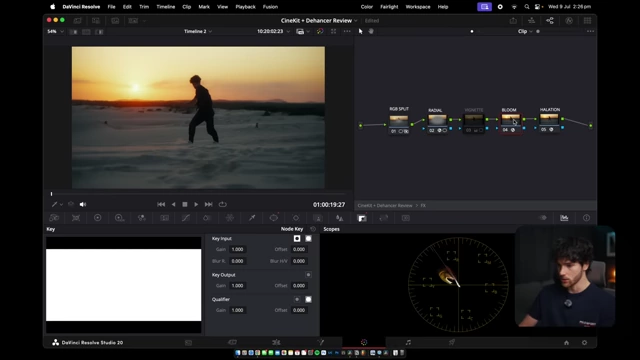Toggle bypass color grades icon
This screenshot has width=640, height=360.
pos(320,31)
